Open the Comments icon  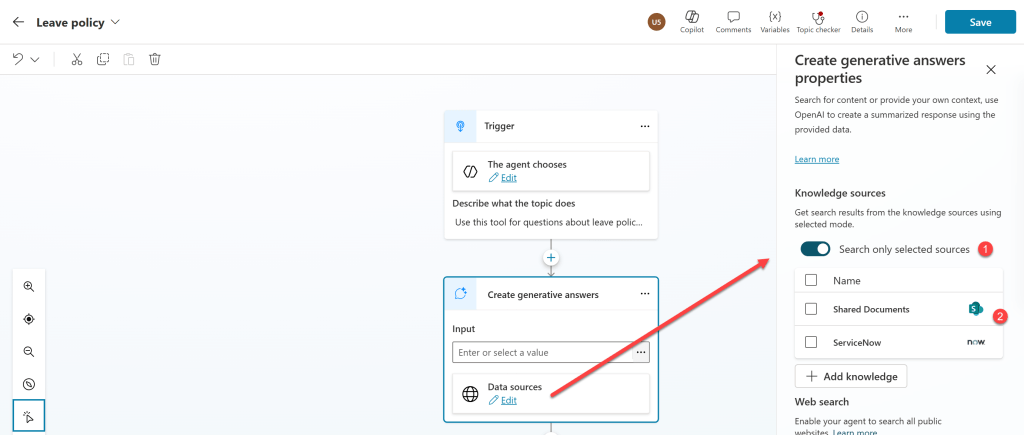733,17
